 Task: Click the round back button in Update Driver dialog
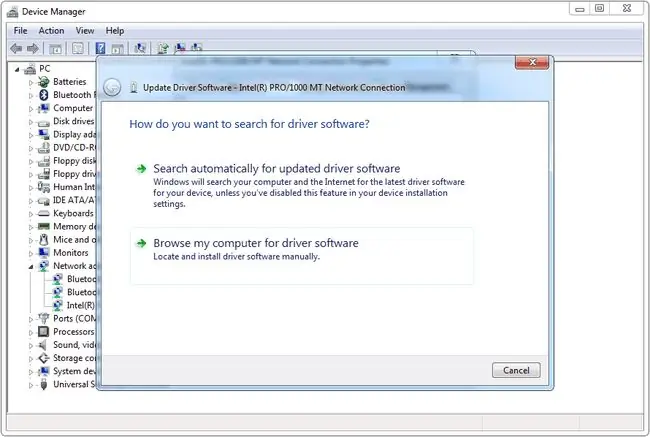coord(112,87)
